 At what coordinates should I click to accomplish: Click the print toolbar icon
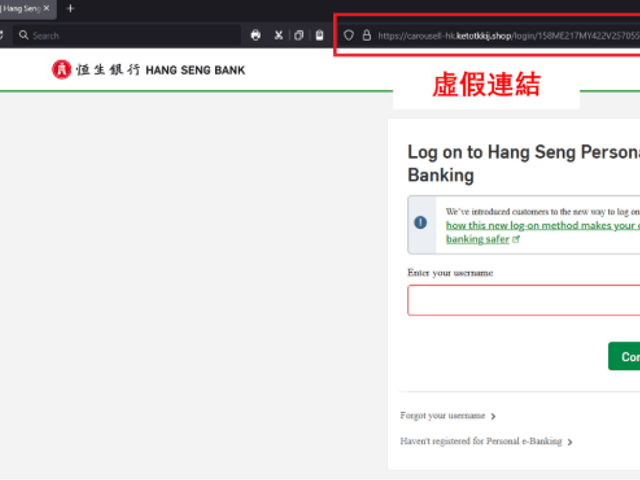pos(256,36)
